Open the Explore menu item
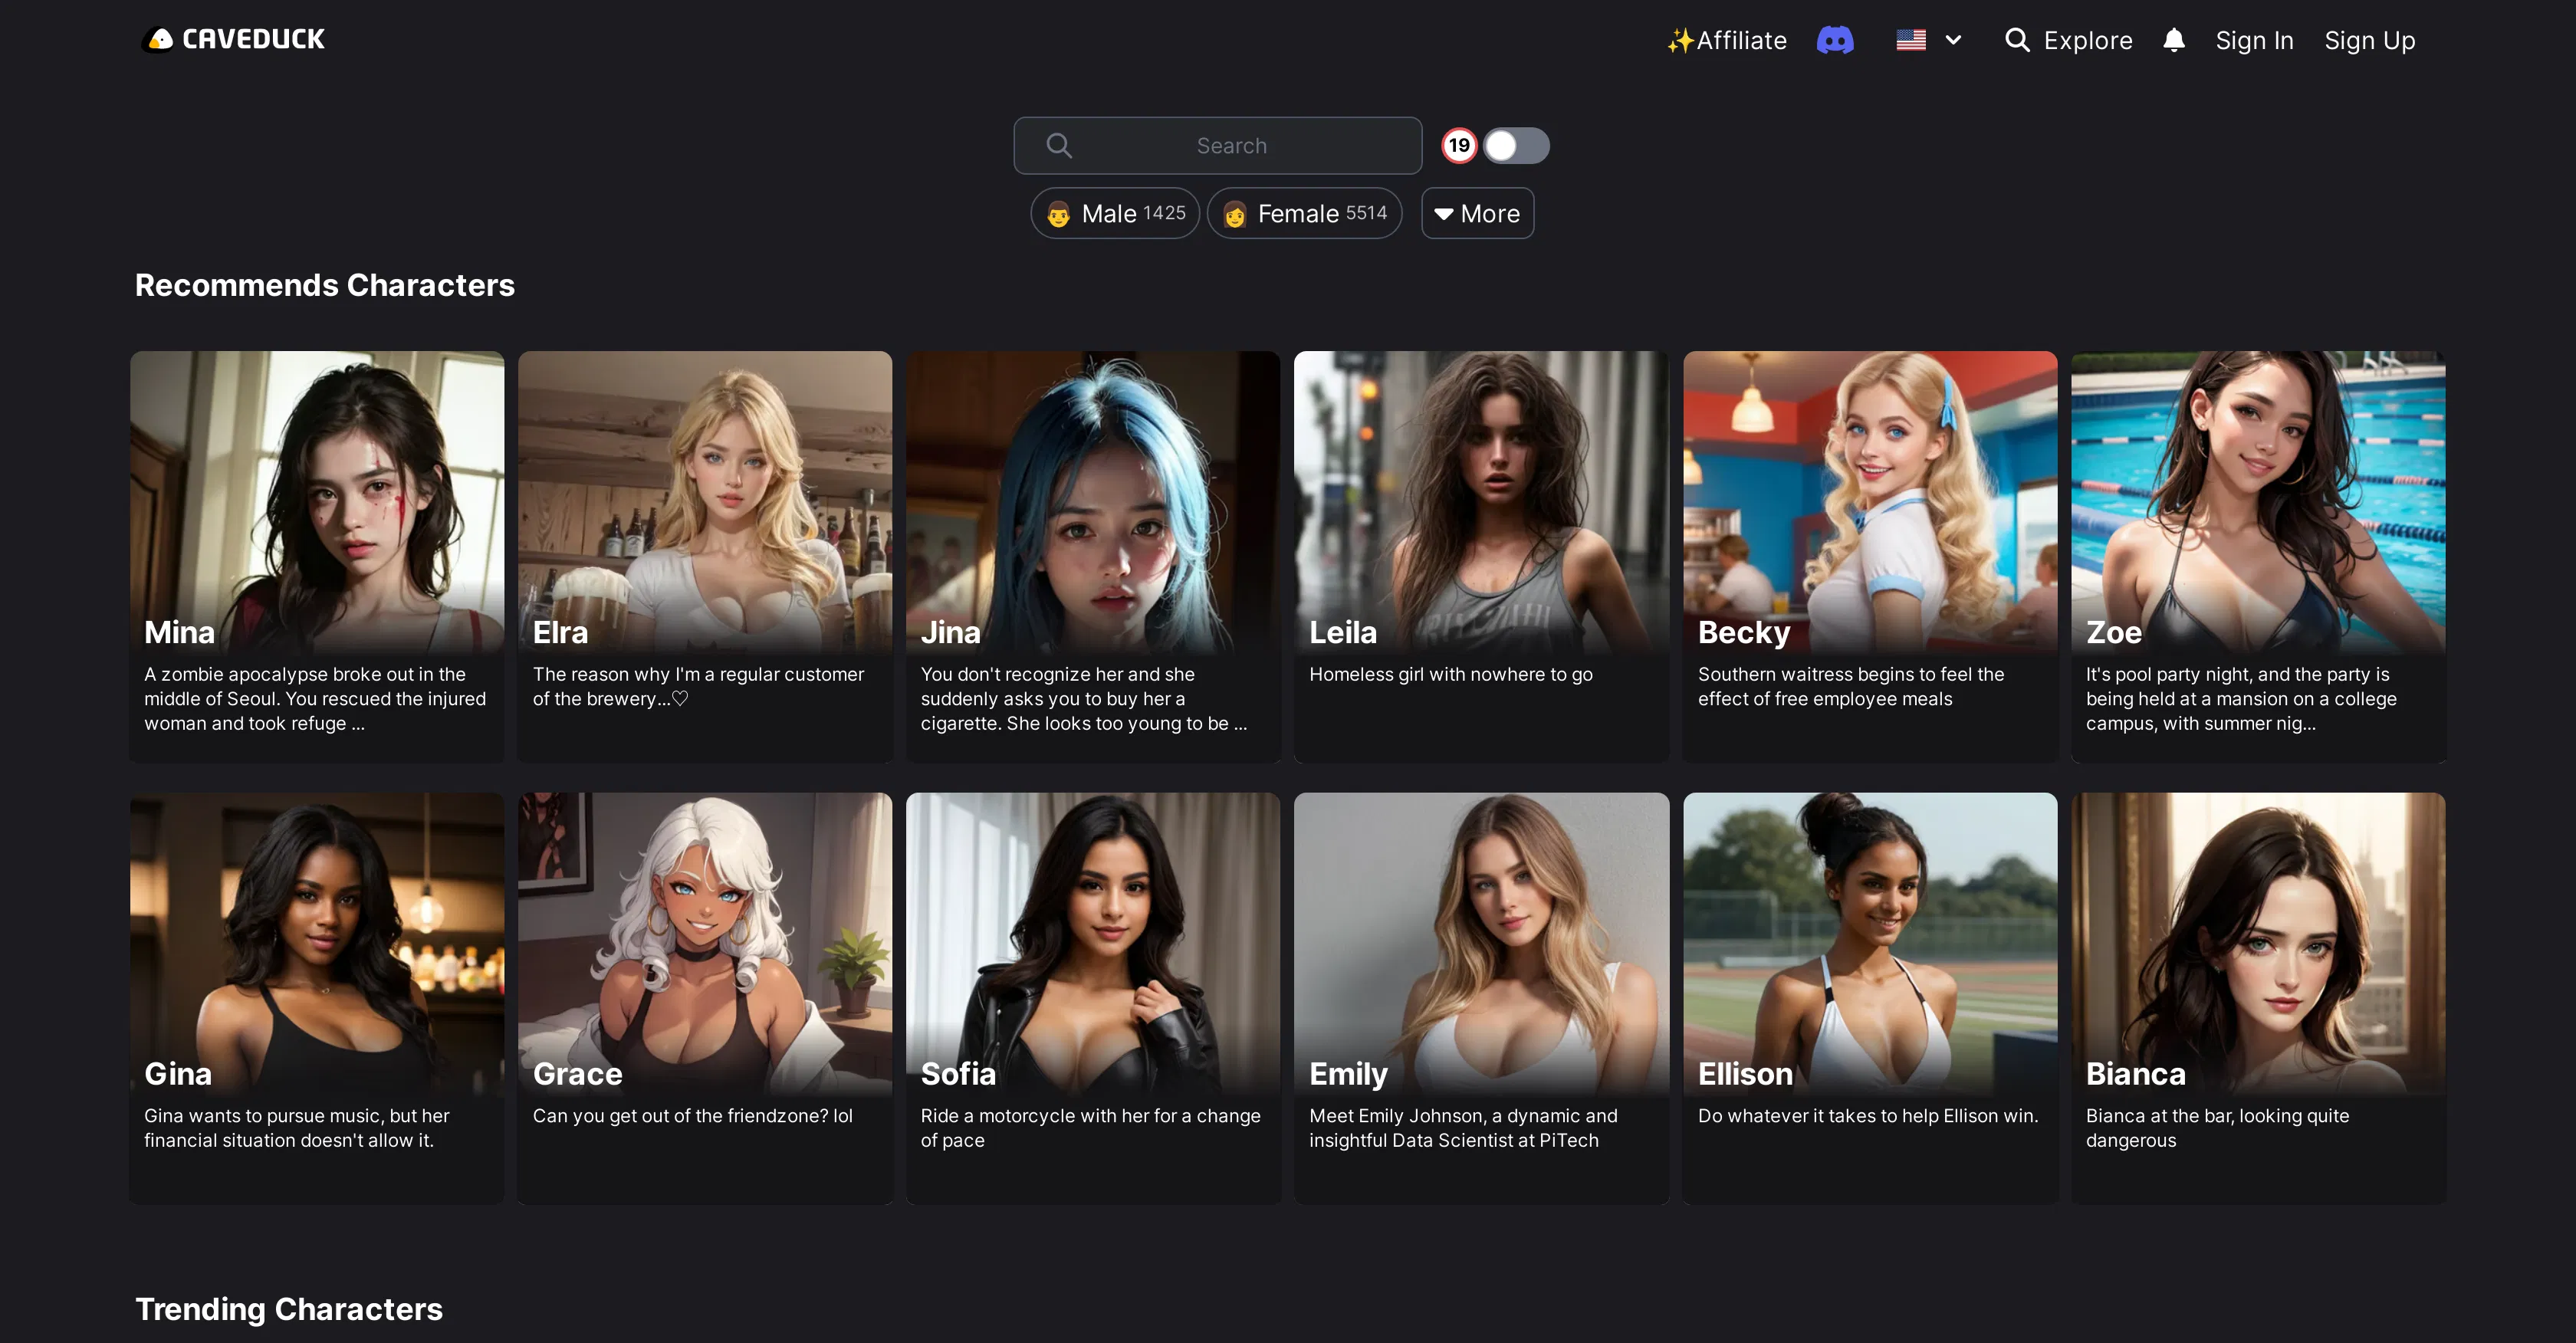 click(x=2087, y=40)
